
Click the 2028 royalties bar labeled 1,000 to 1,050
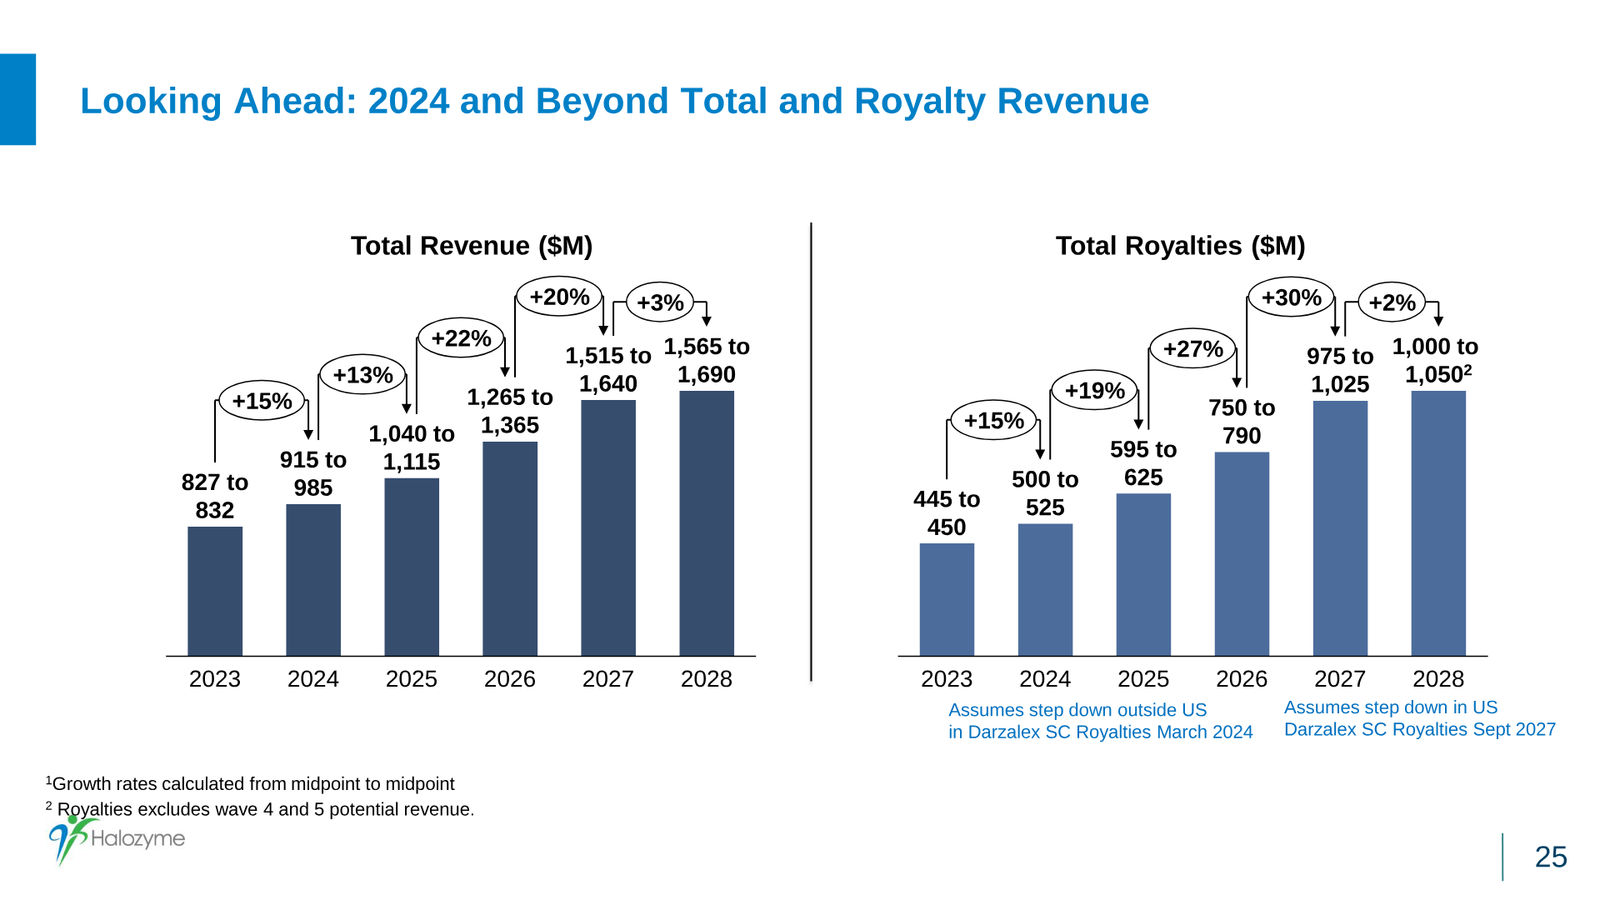tap(1438, 523)
